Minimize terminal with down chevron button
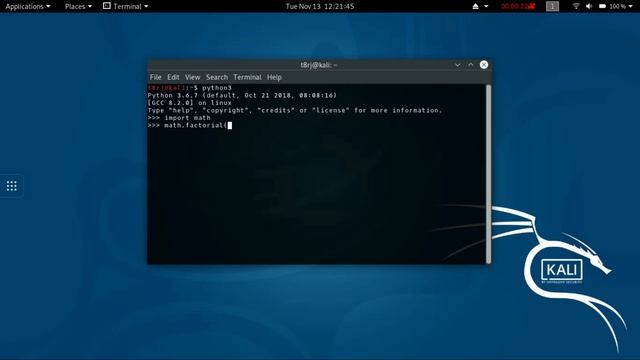The height and width of the screenshot is (360, 640). 458,65
